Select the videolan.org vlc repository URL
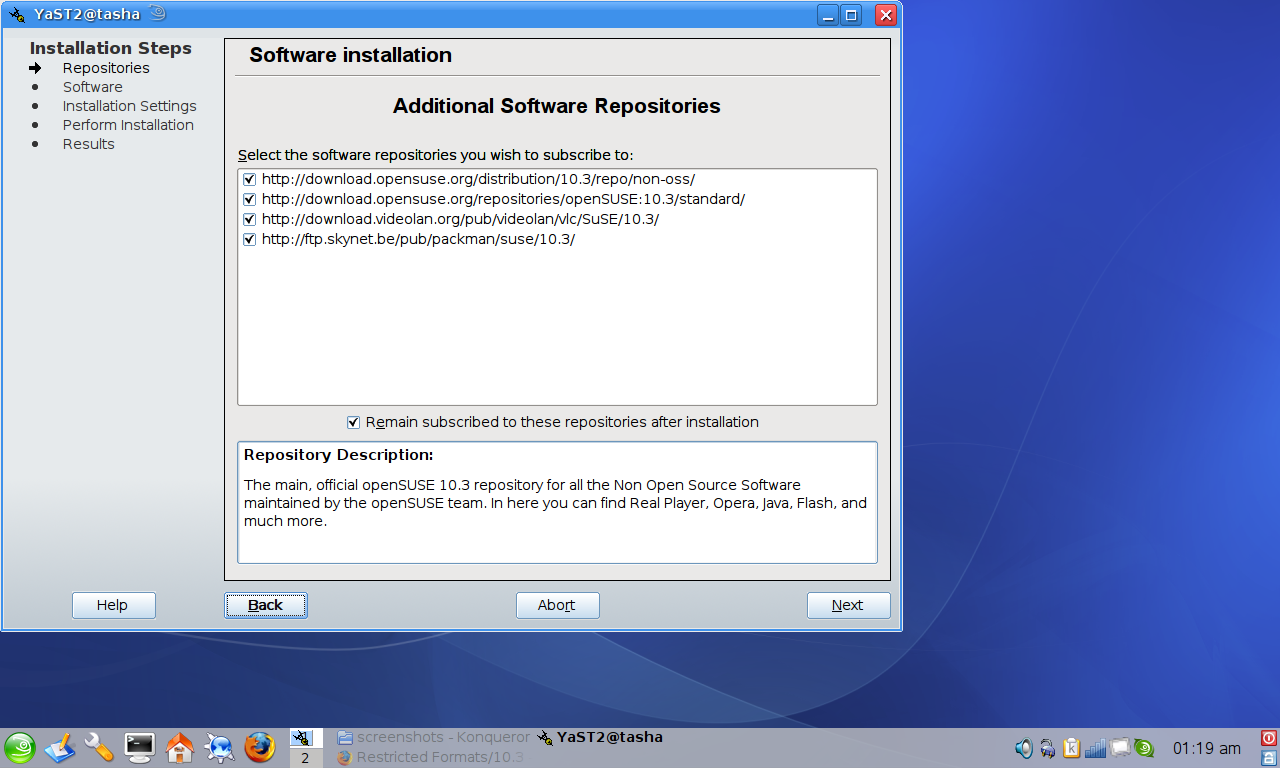This screenshot has width=1280, height=768. 460,220
